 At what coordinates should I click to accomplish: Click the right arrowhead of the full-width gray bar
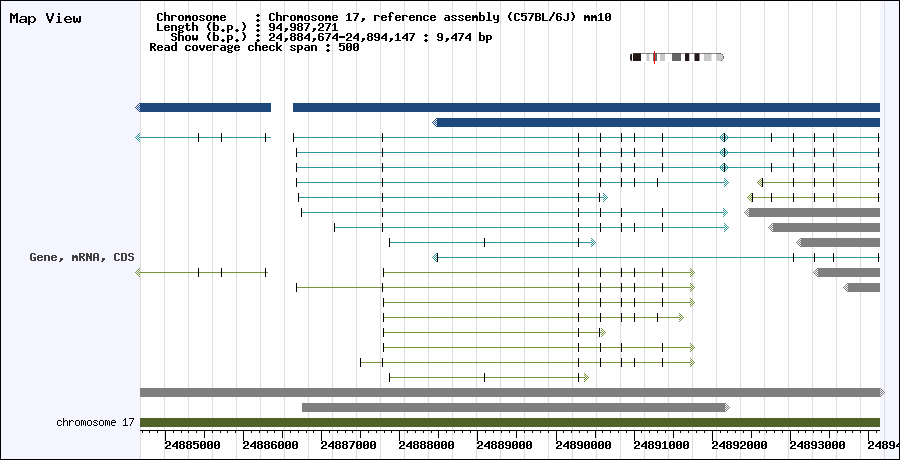tap(882, 392)
